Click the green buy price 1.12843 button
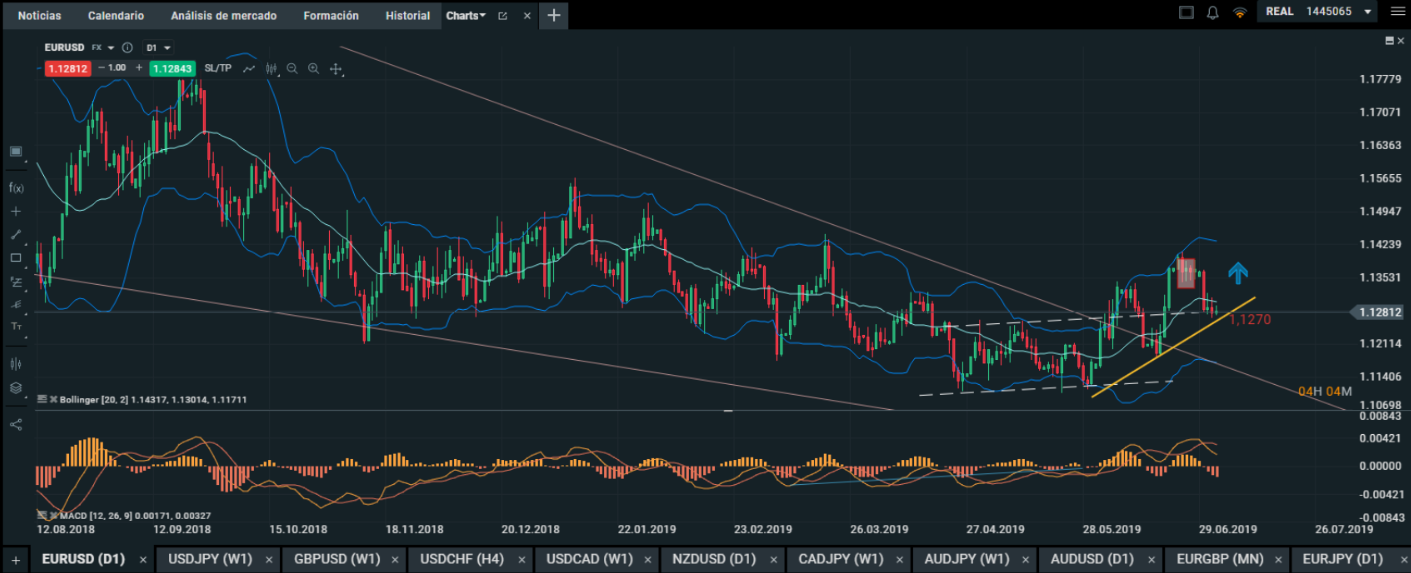 172,68
